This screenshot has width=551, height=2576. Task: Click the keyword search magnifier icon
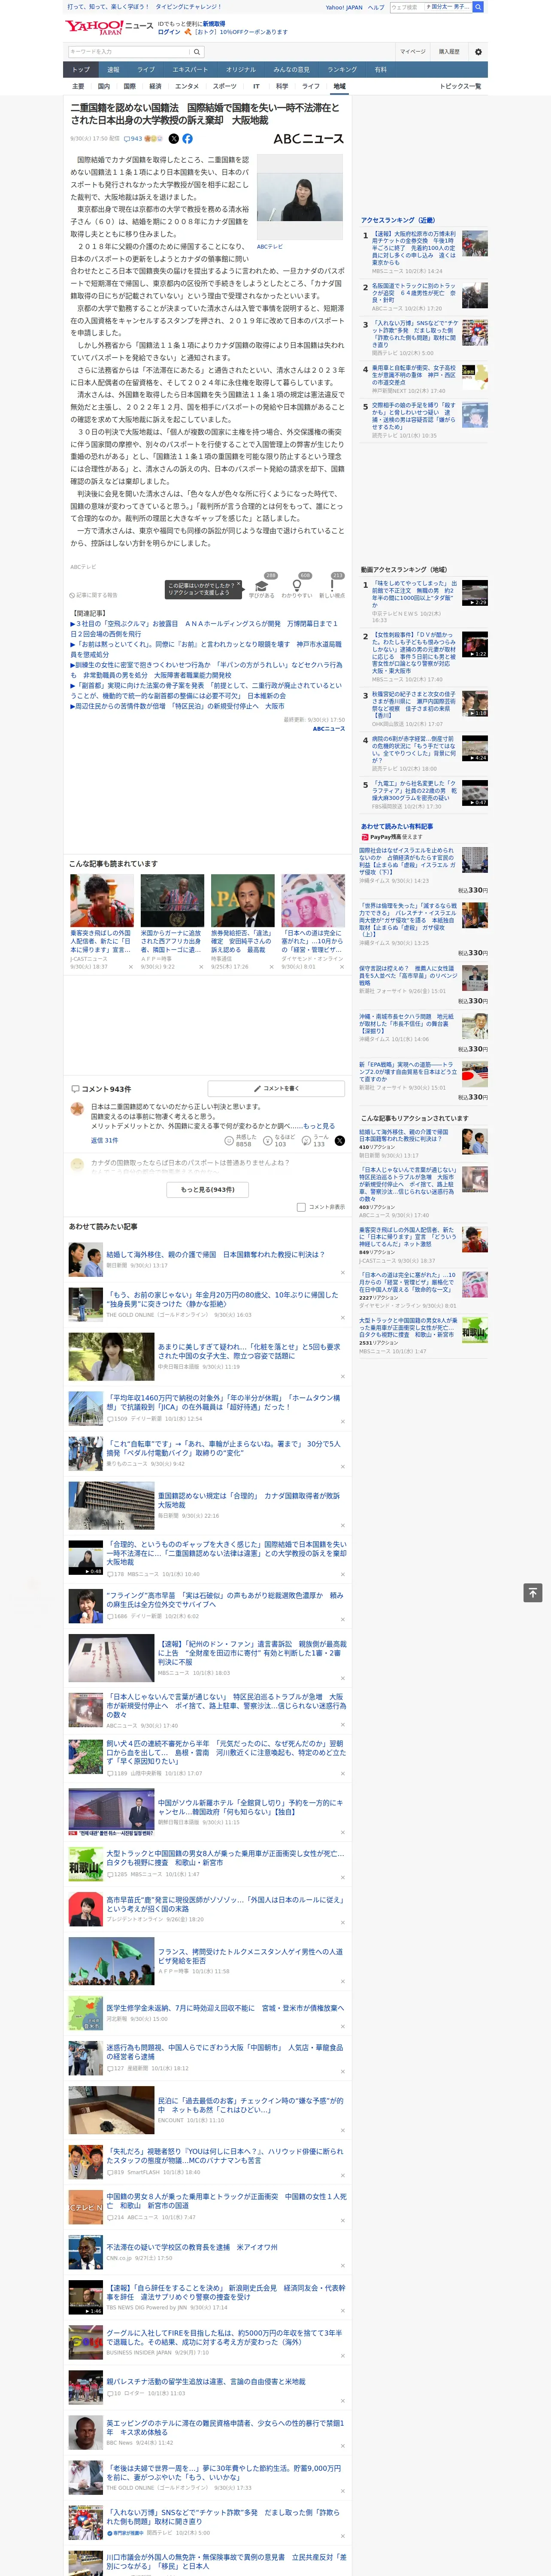pyautogui.click(x=197, y=52)
